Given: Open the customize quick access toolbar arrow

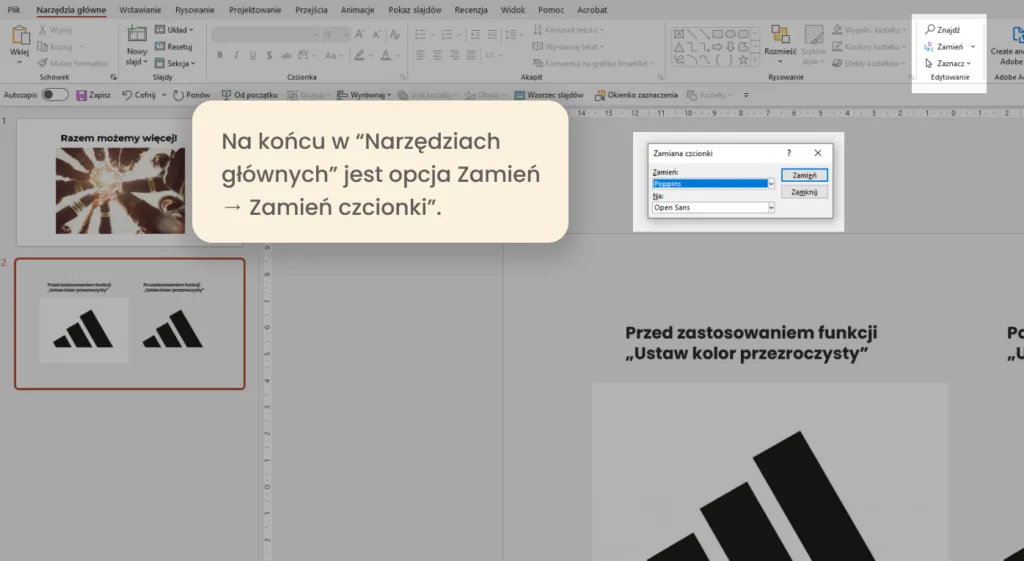Looking at the screenshot, I should tap(746, 95).
